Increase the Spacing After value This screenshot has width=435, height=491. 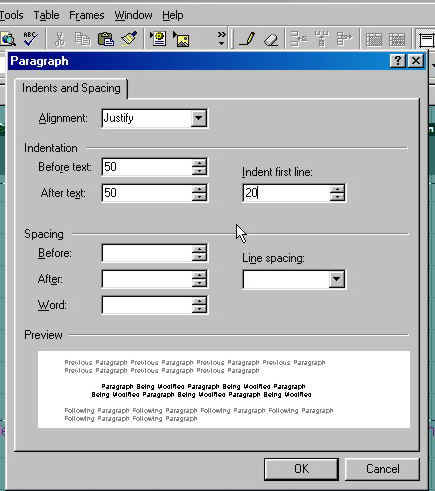point(199,275)
